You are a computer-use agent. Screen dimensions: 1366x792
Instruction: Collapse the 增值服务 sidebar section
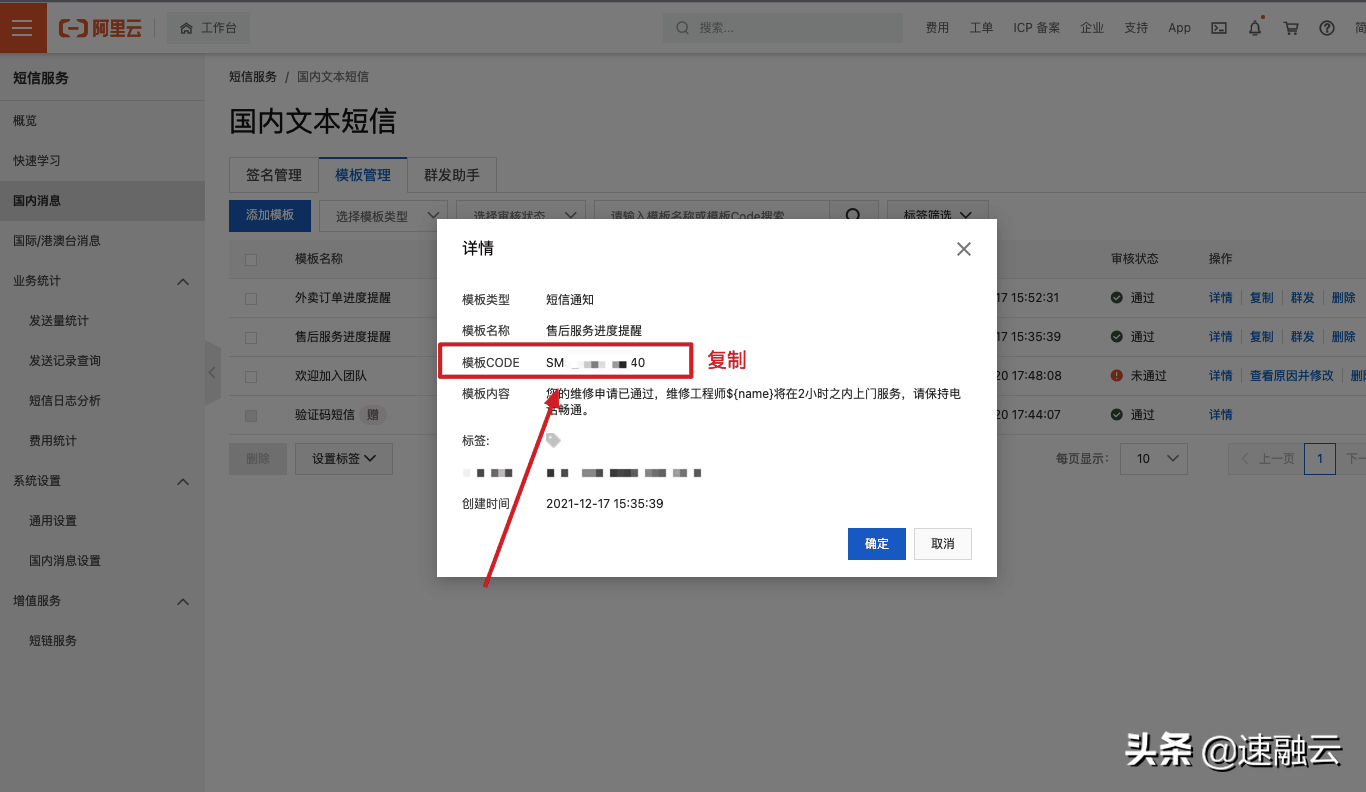point(183,601)
